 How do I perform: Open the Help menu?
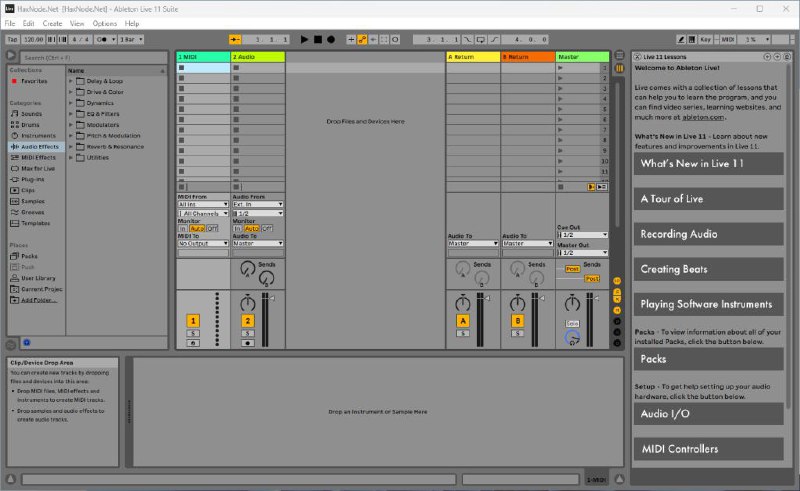pos(132,23)
